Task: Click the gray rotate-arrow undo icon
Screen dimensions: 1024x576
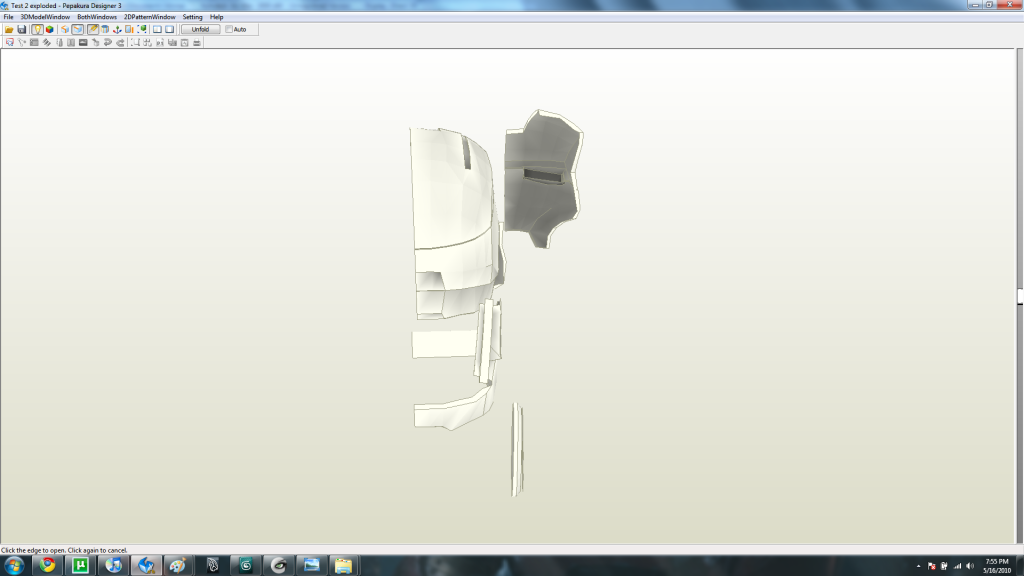Action: (108, 42)
